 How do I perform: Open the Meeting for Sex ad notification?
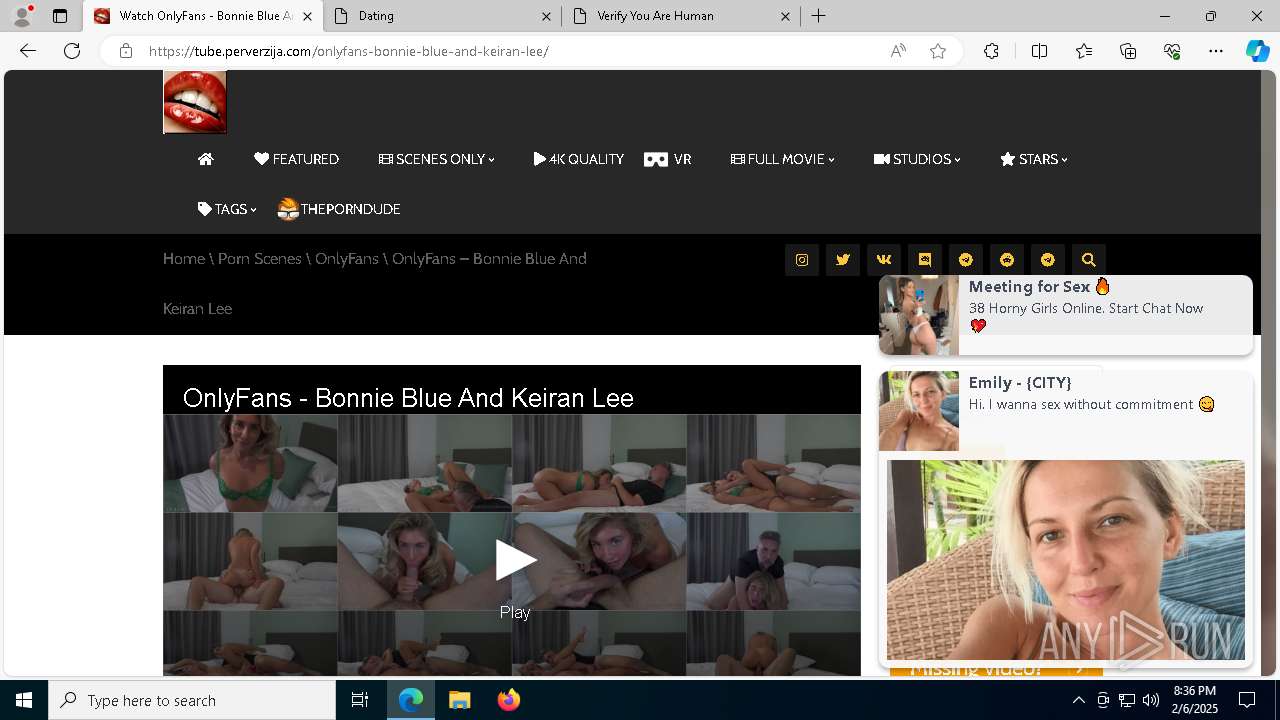click(1066, 315)
